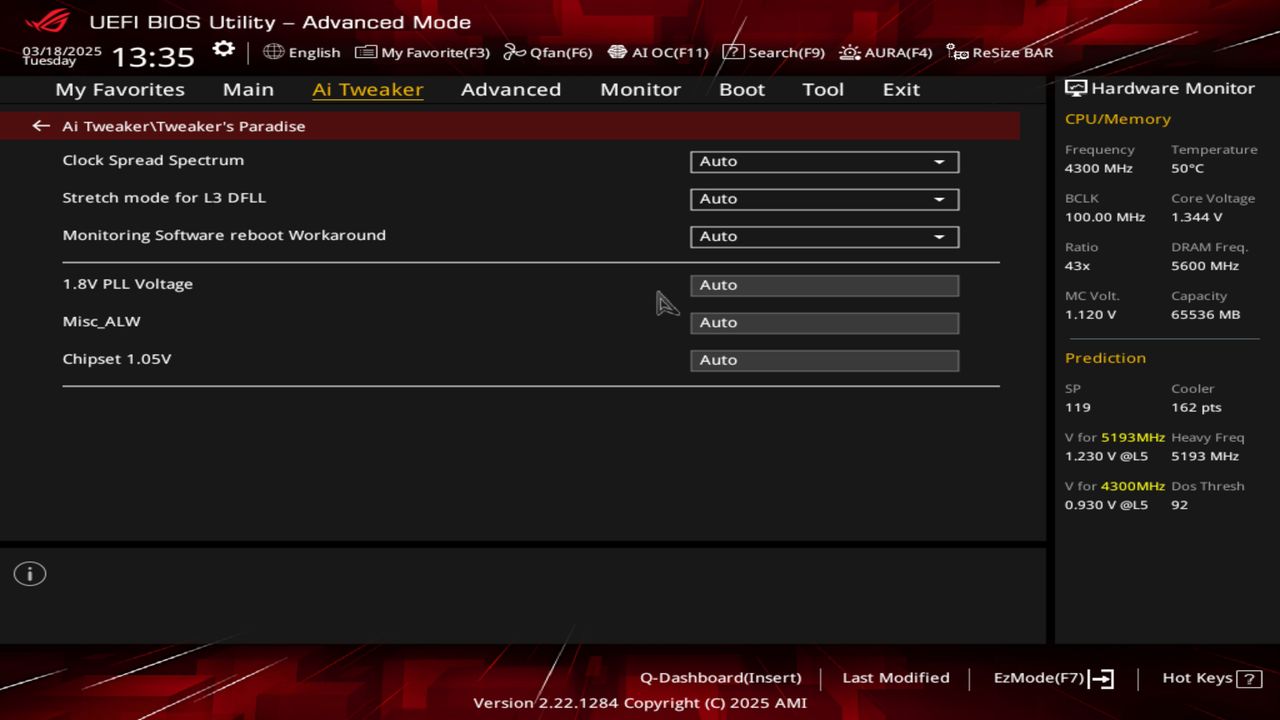
Task: Click the CPU/Memory section heading
Action: [x=1118, y=119]
